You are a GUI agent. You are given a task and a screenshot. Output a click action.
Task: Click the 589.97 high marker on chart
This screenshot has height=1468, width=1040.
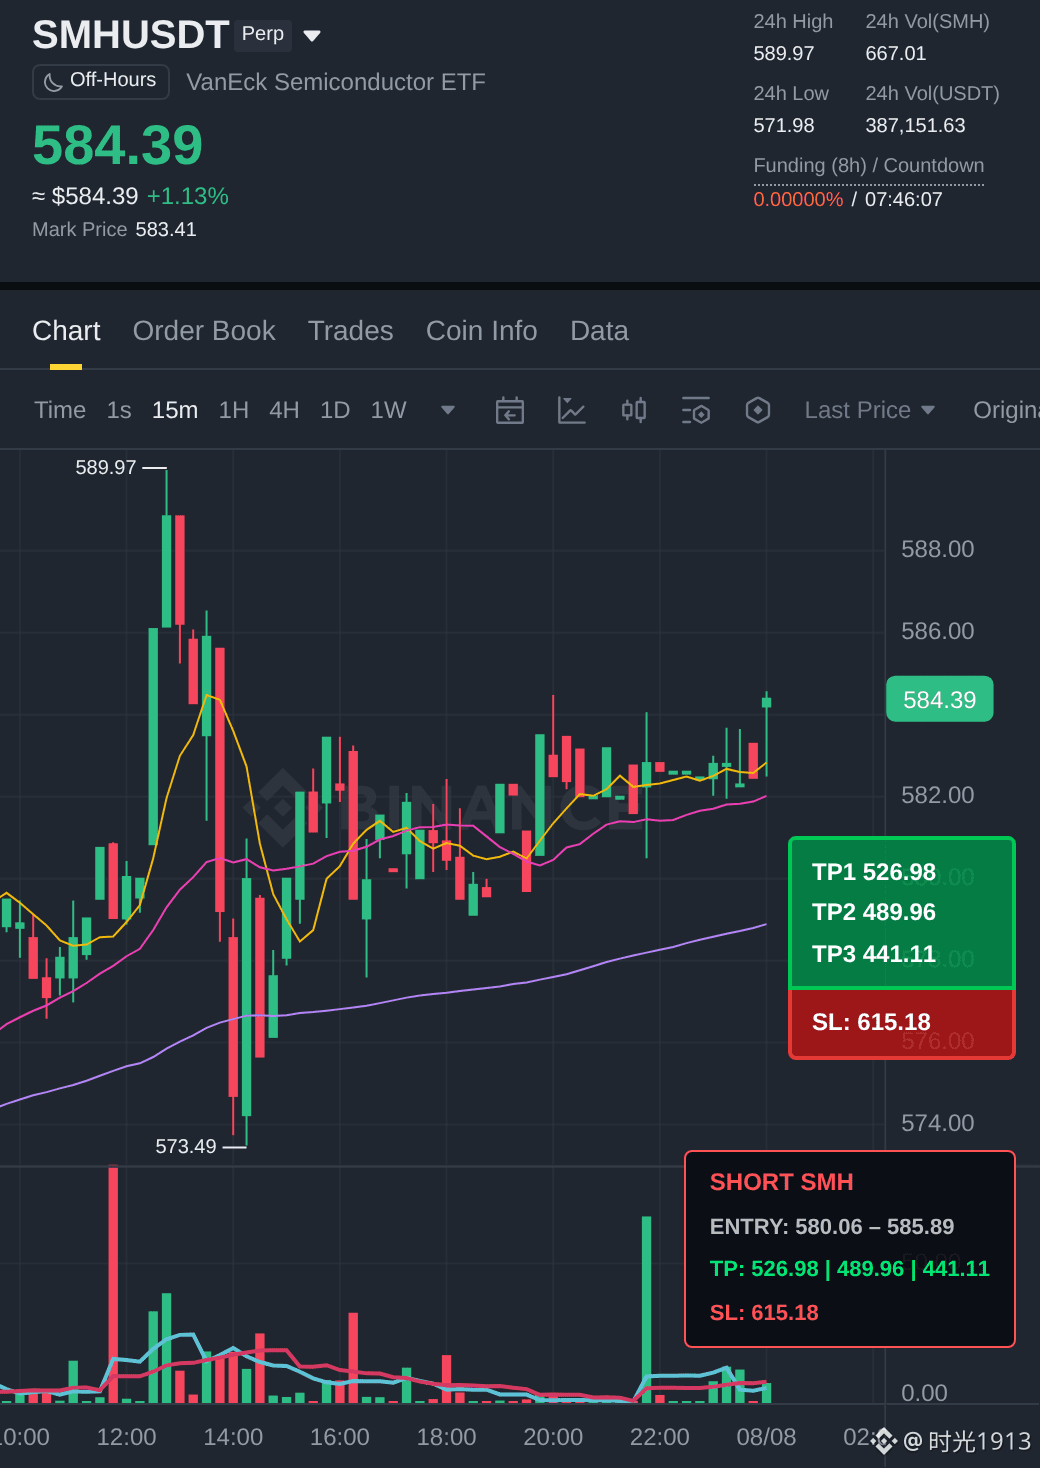tap(106, 467)
